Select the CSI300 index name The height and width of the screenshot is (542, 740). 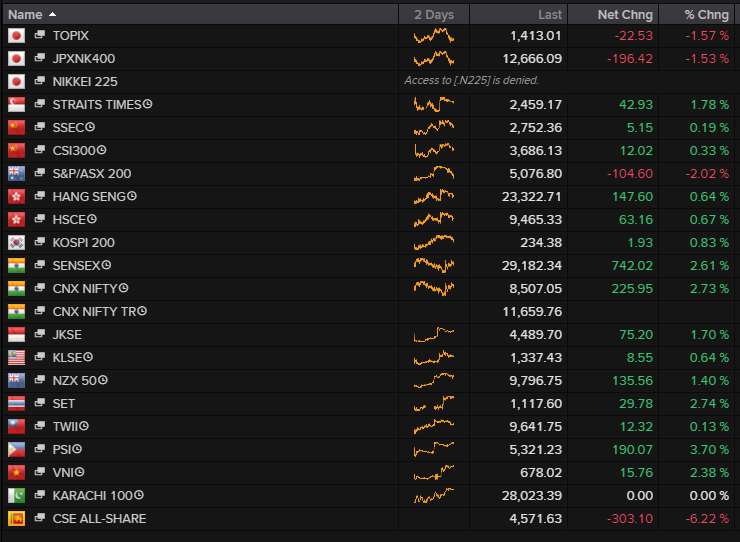point(74,151)
